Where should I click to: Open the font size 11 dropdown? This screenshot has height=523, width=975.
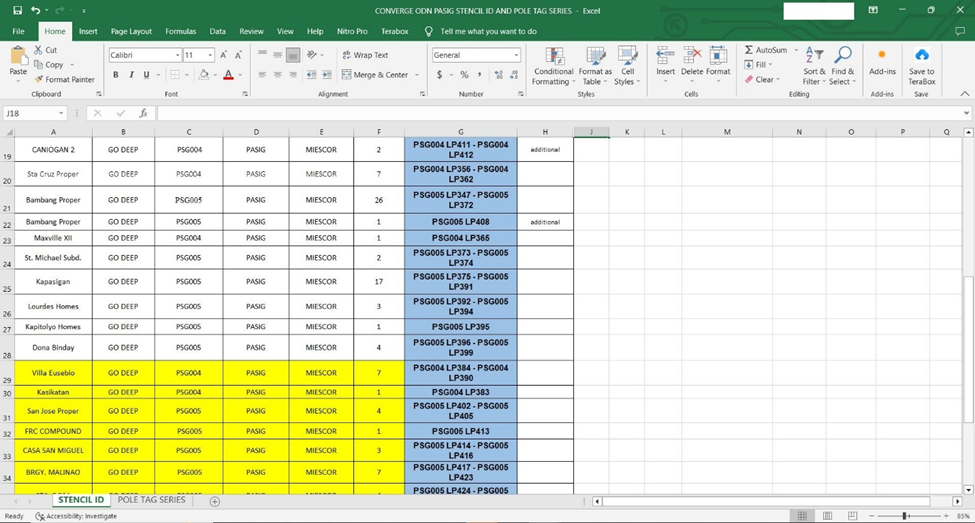210,55
